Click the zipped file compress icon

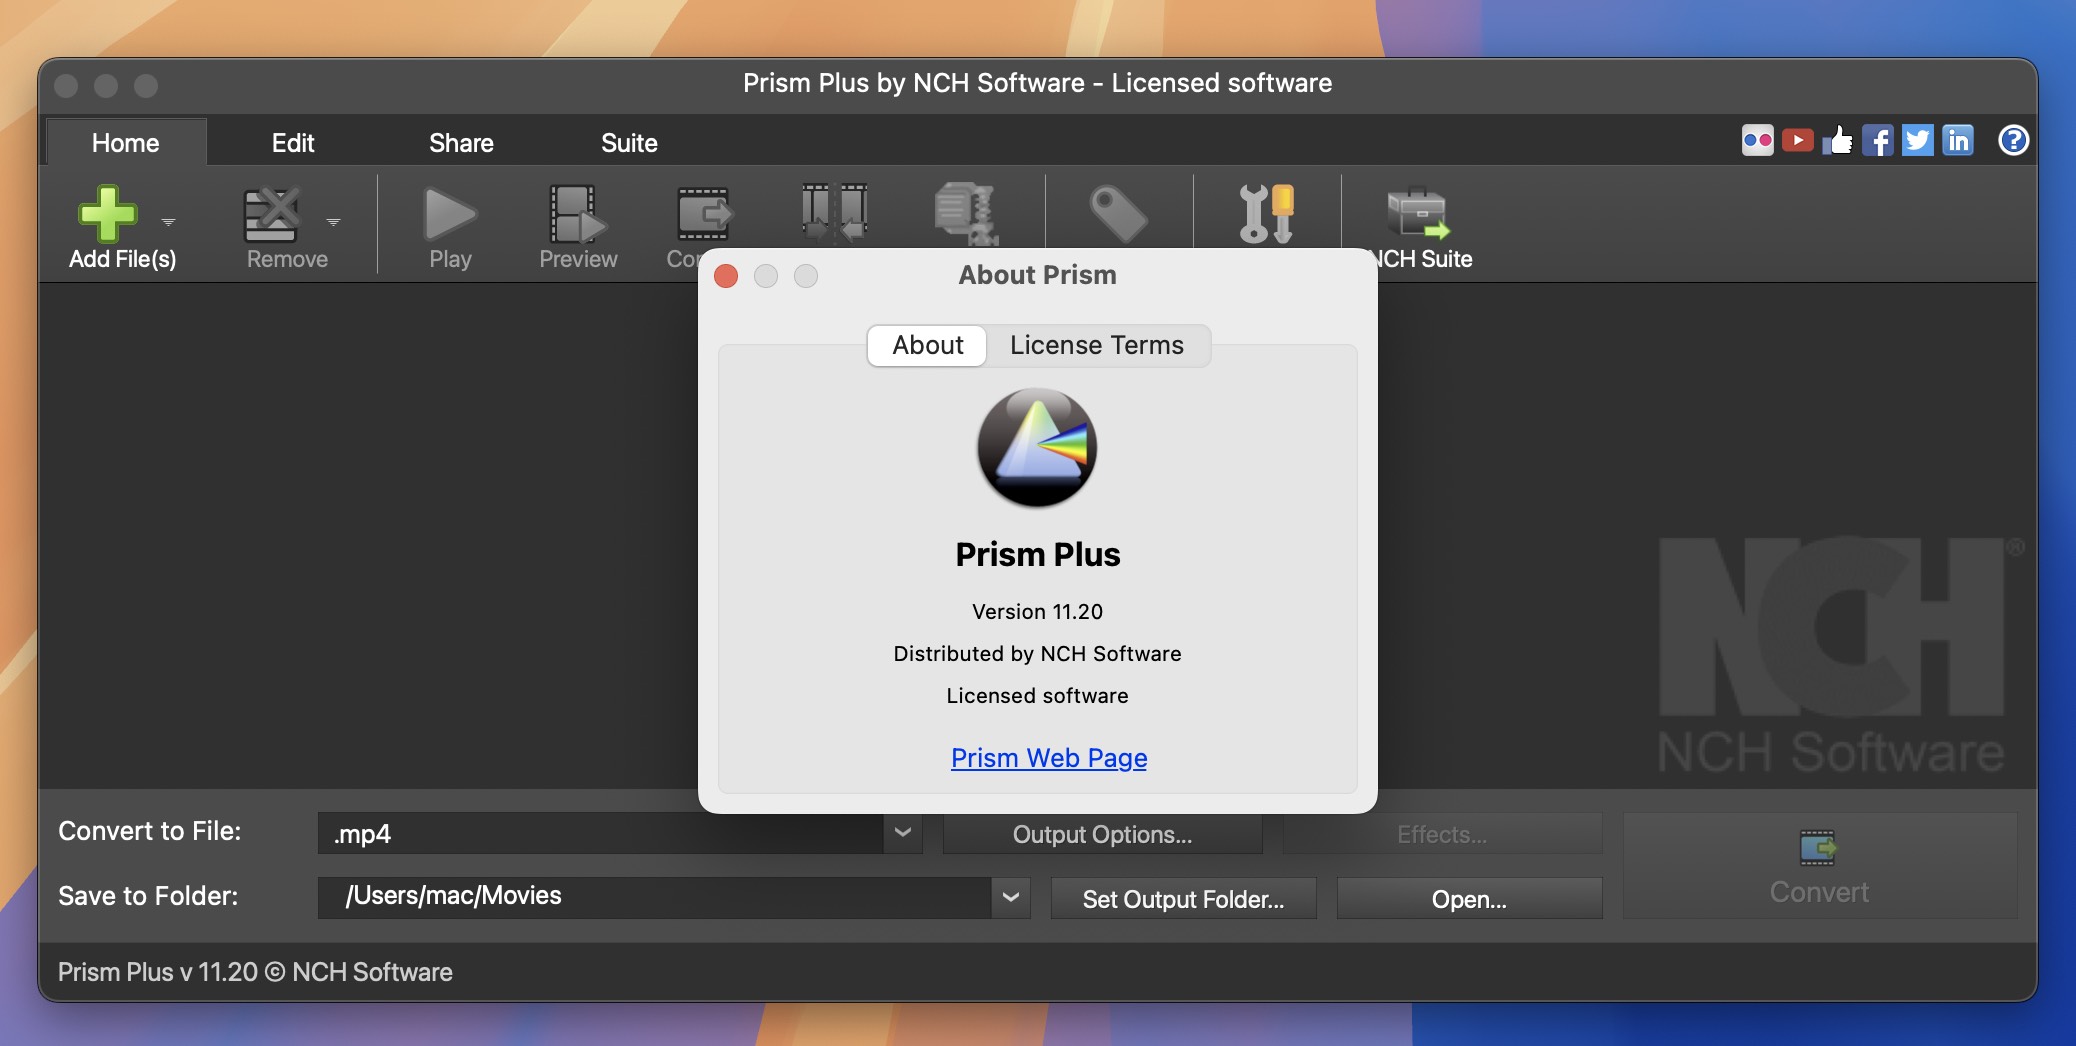966,213
